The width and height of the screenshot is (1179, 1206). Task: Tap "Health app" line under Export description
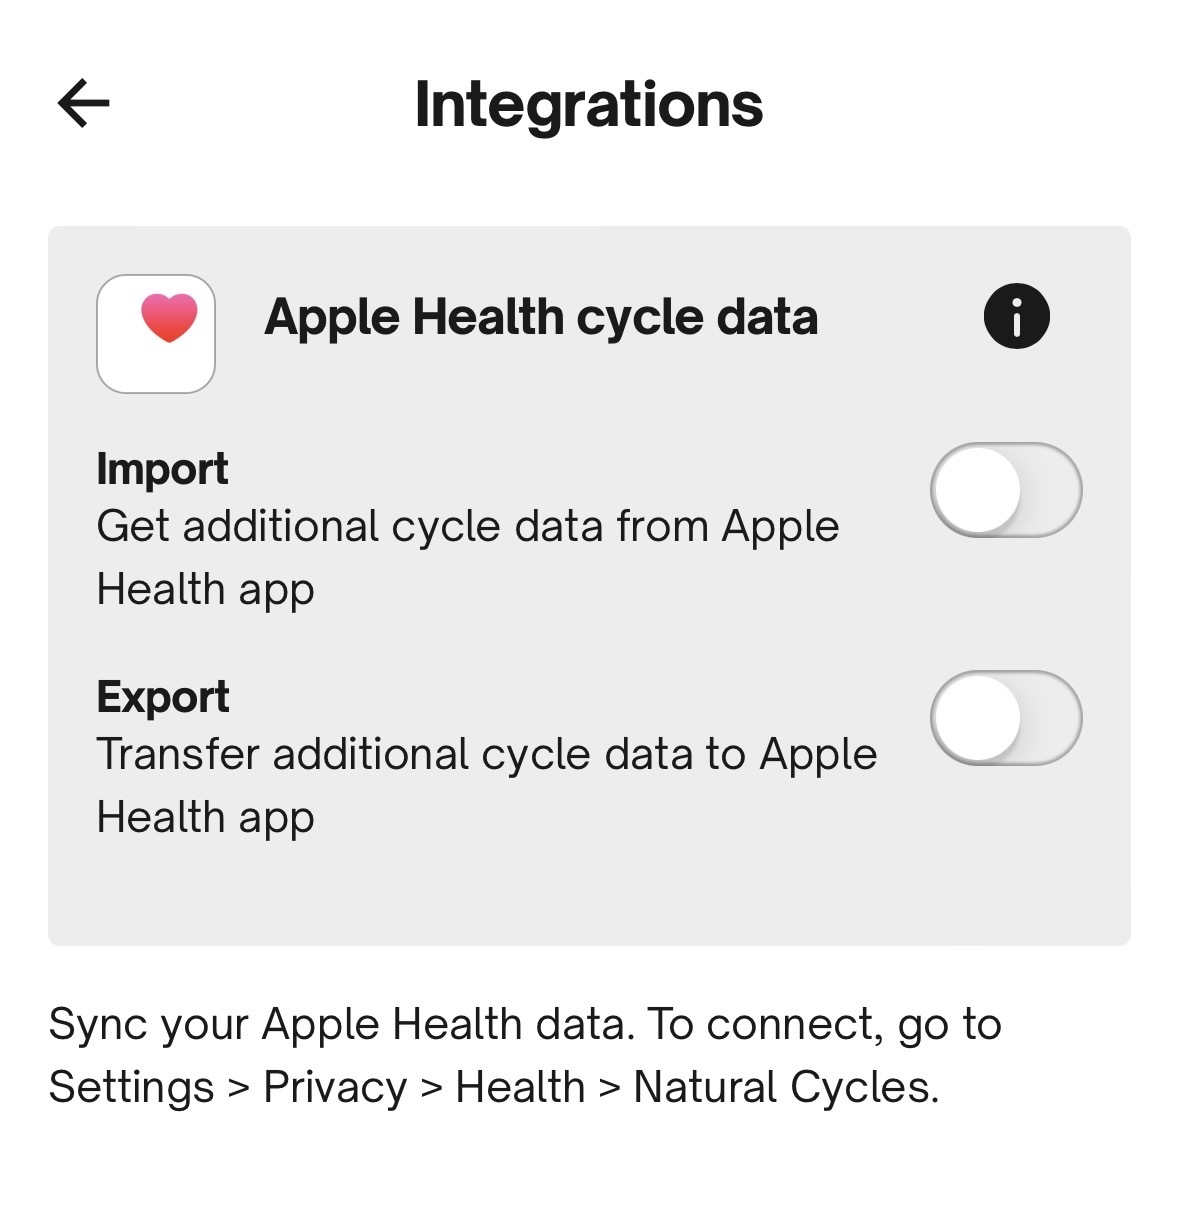coord(205,818)
